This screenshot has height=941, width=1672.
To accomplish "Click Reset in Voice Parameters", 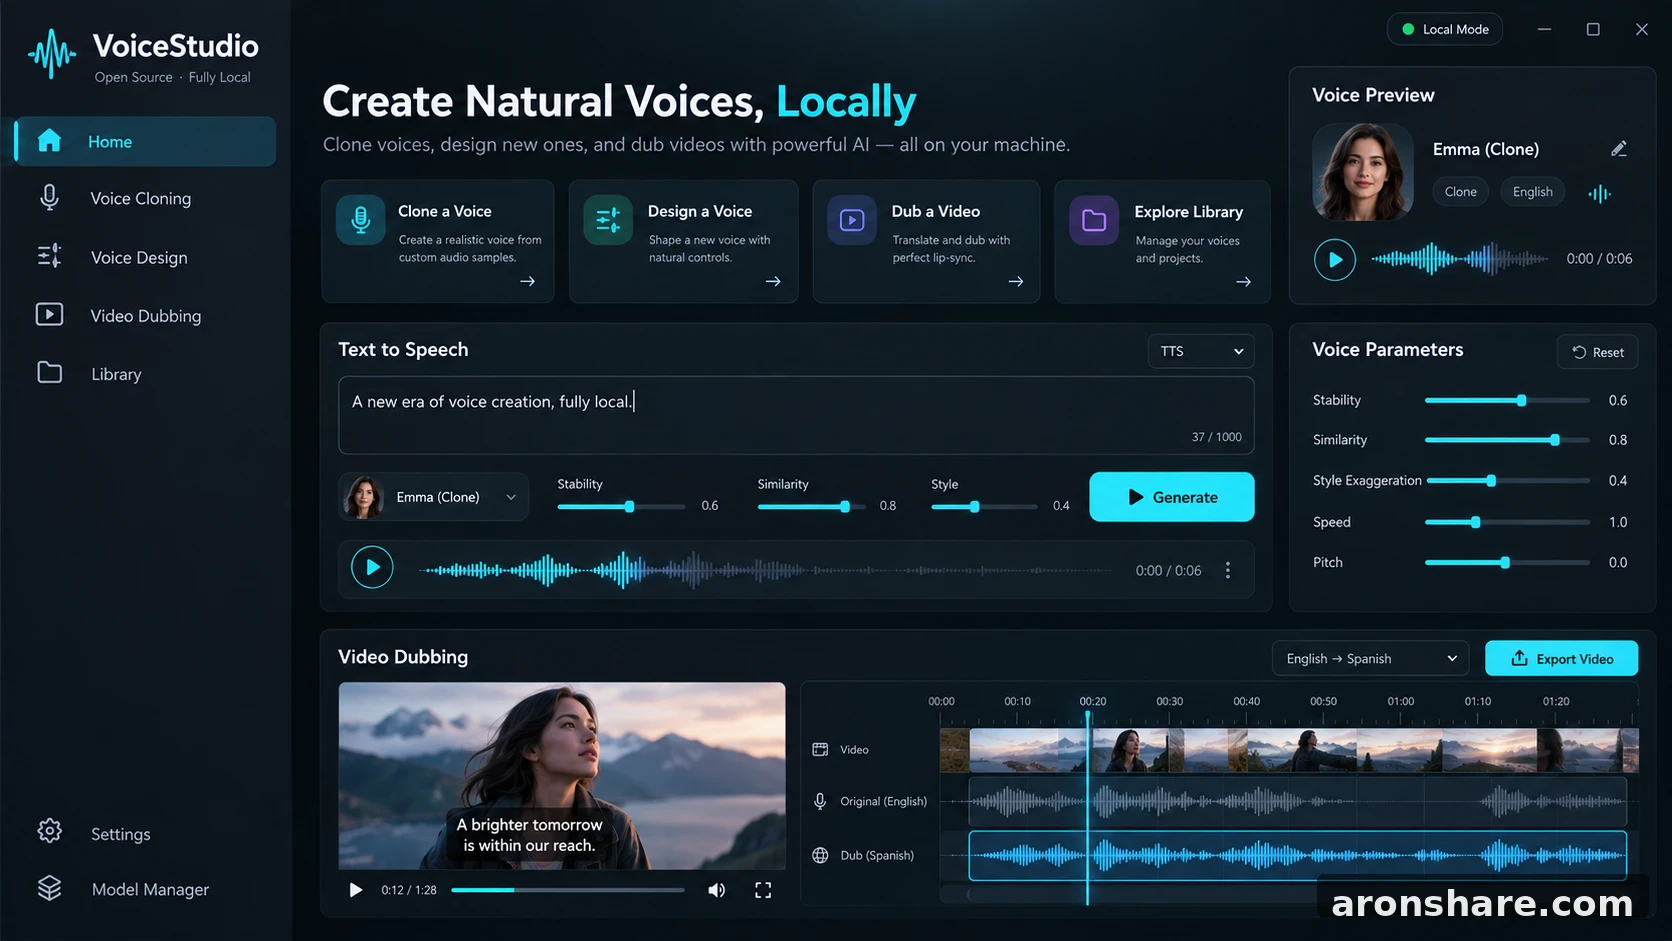I will click(x=1597, y=352).
